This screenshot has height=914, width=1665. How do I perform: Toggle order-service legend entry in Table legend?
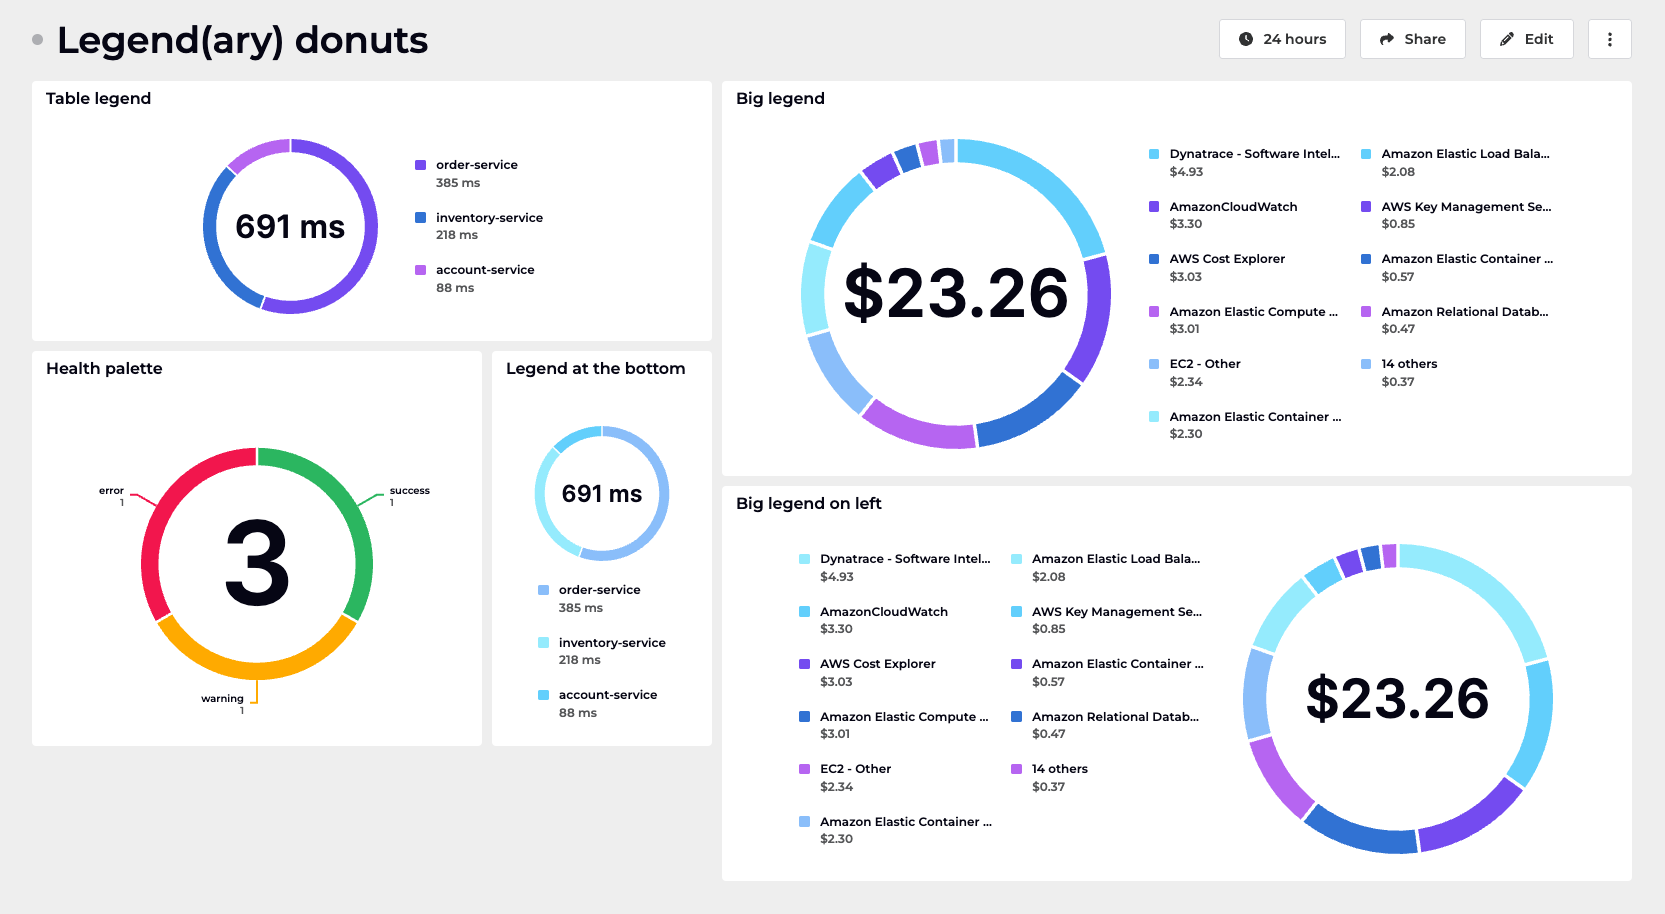476,165
